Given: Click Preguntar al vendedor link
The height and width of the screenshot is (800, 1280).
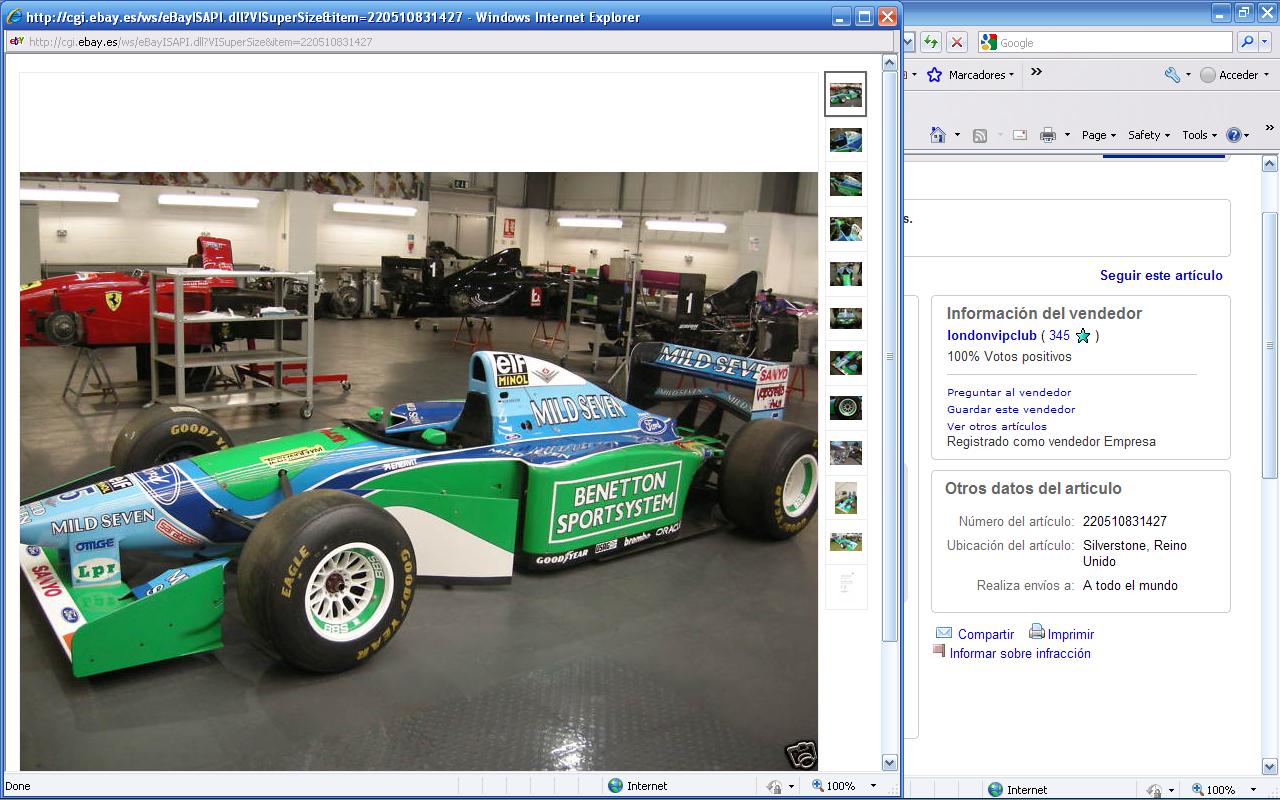Looking at the screenshot, I should click(1009, 392).
